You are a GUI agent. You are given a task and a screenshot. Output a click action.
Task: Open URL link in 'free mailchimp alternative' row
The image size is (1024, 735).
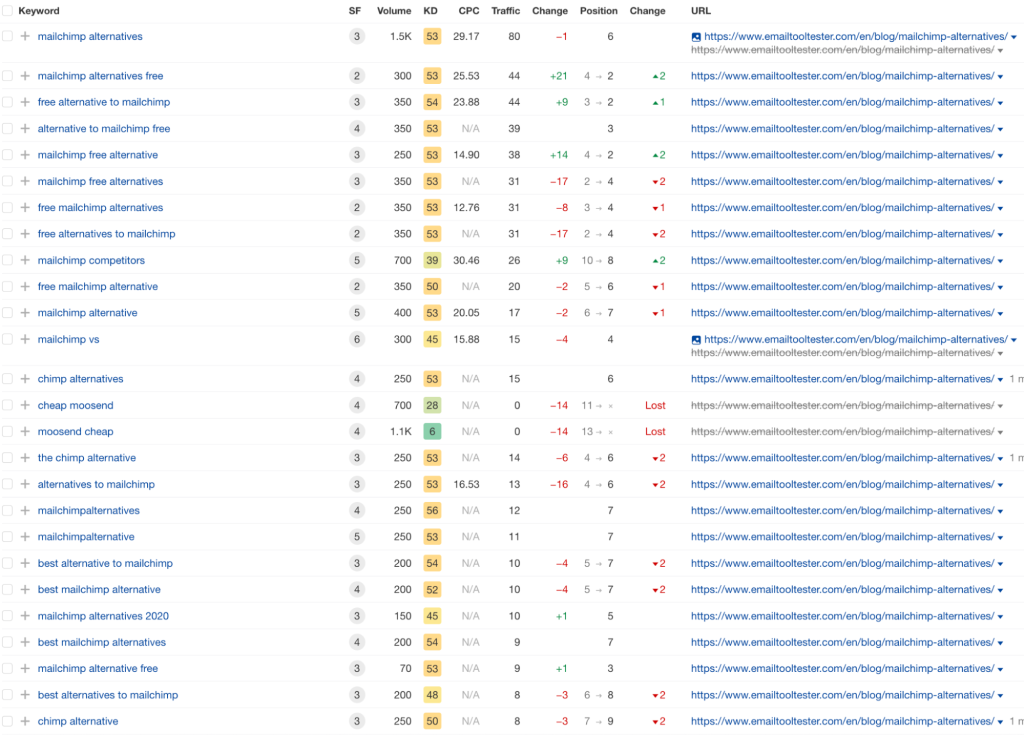click(x=842, y=286)
